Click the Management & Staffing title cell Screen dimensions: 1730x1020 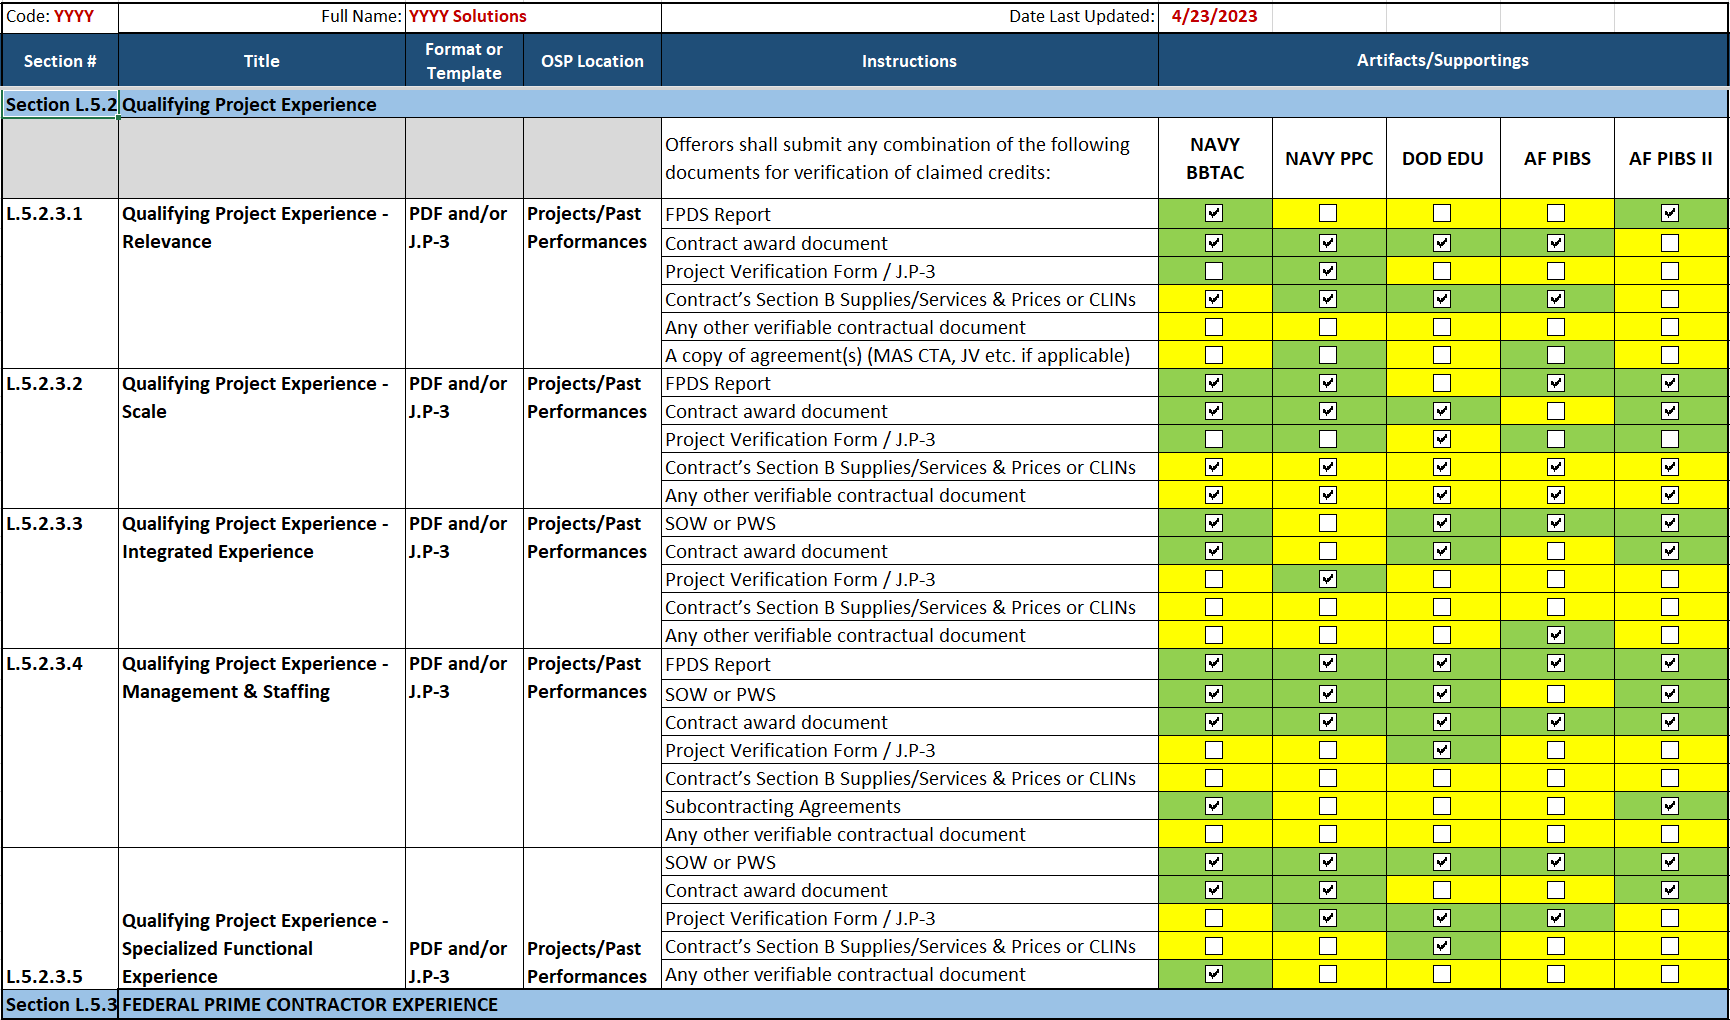(262, 747)
